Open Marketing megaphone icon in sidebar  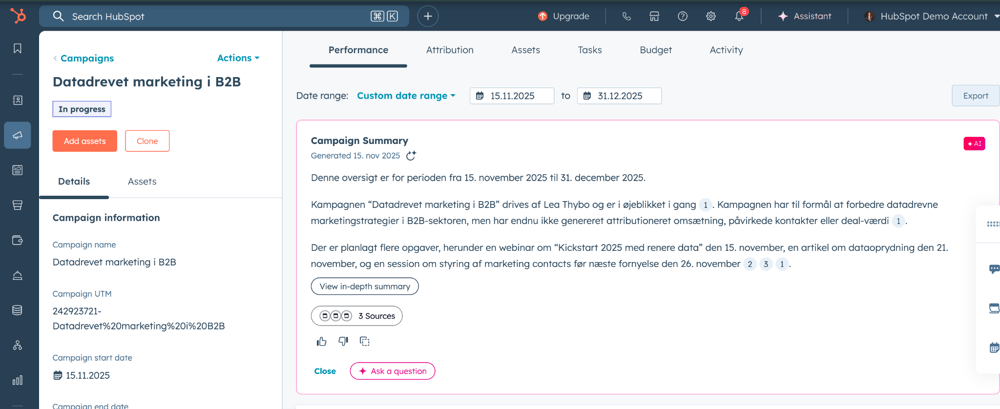tap(17, 135)
